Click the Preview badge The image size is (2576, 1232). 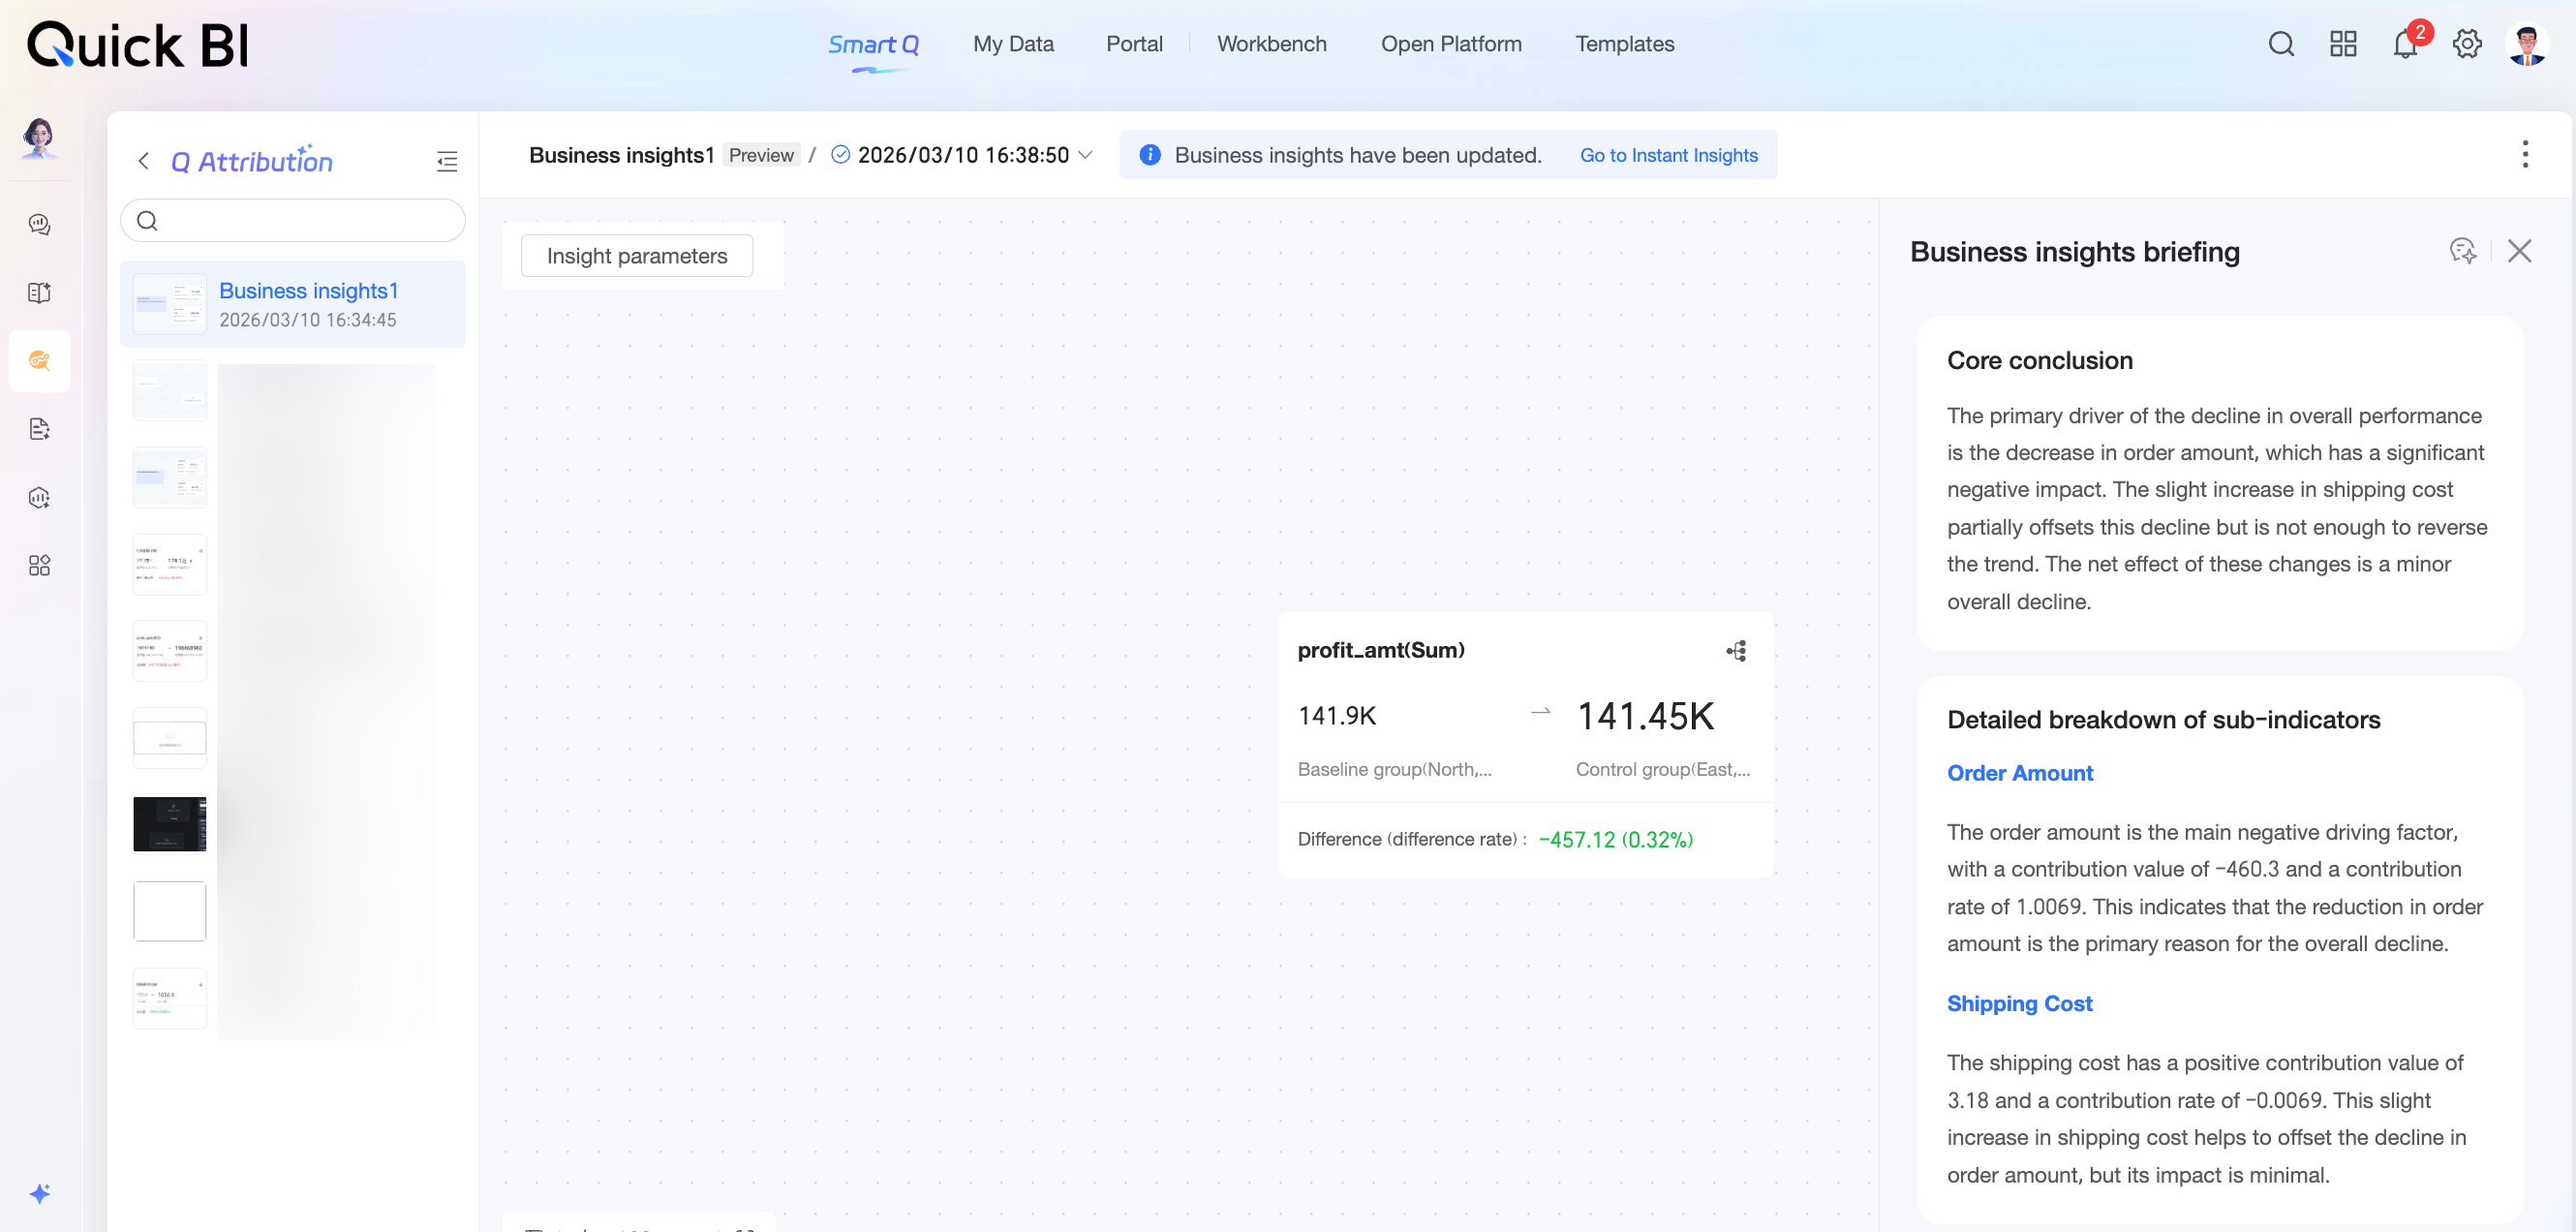tap(761, 155)
